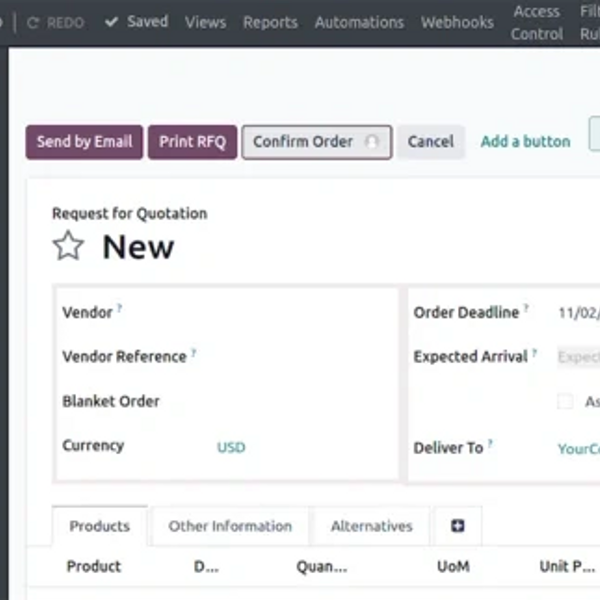600x600 pixels.
Task: Open the Order Deadline date field
Action: tap(578, 313)
